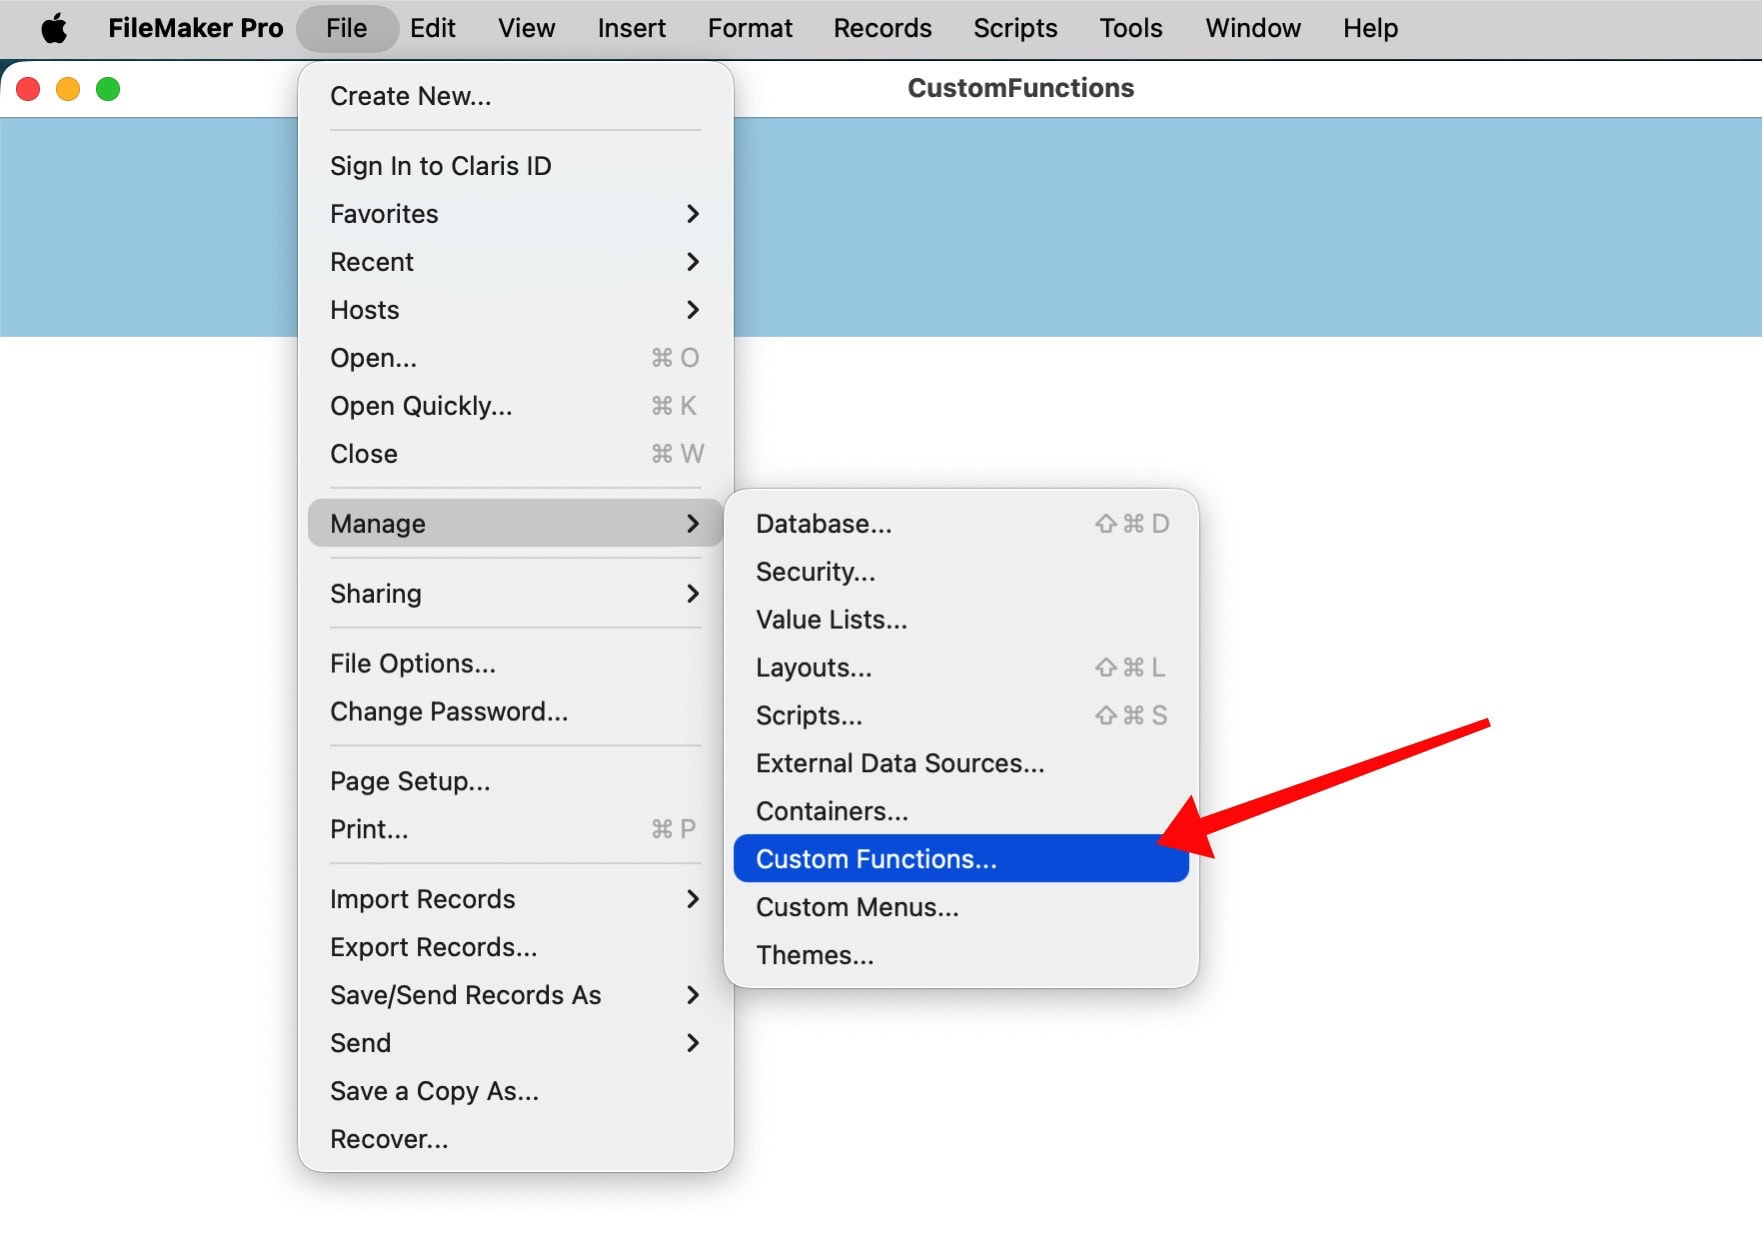Open the Apple menu

(54, 28)
